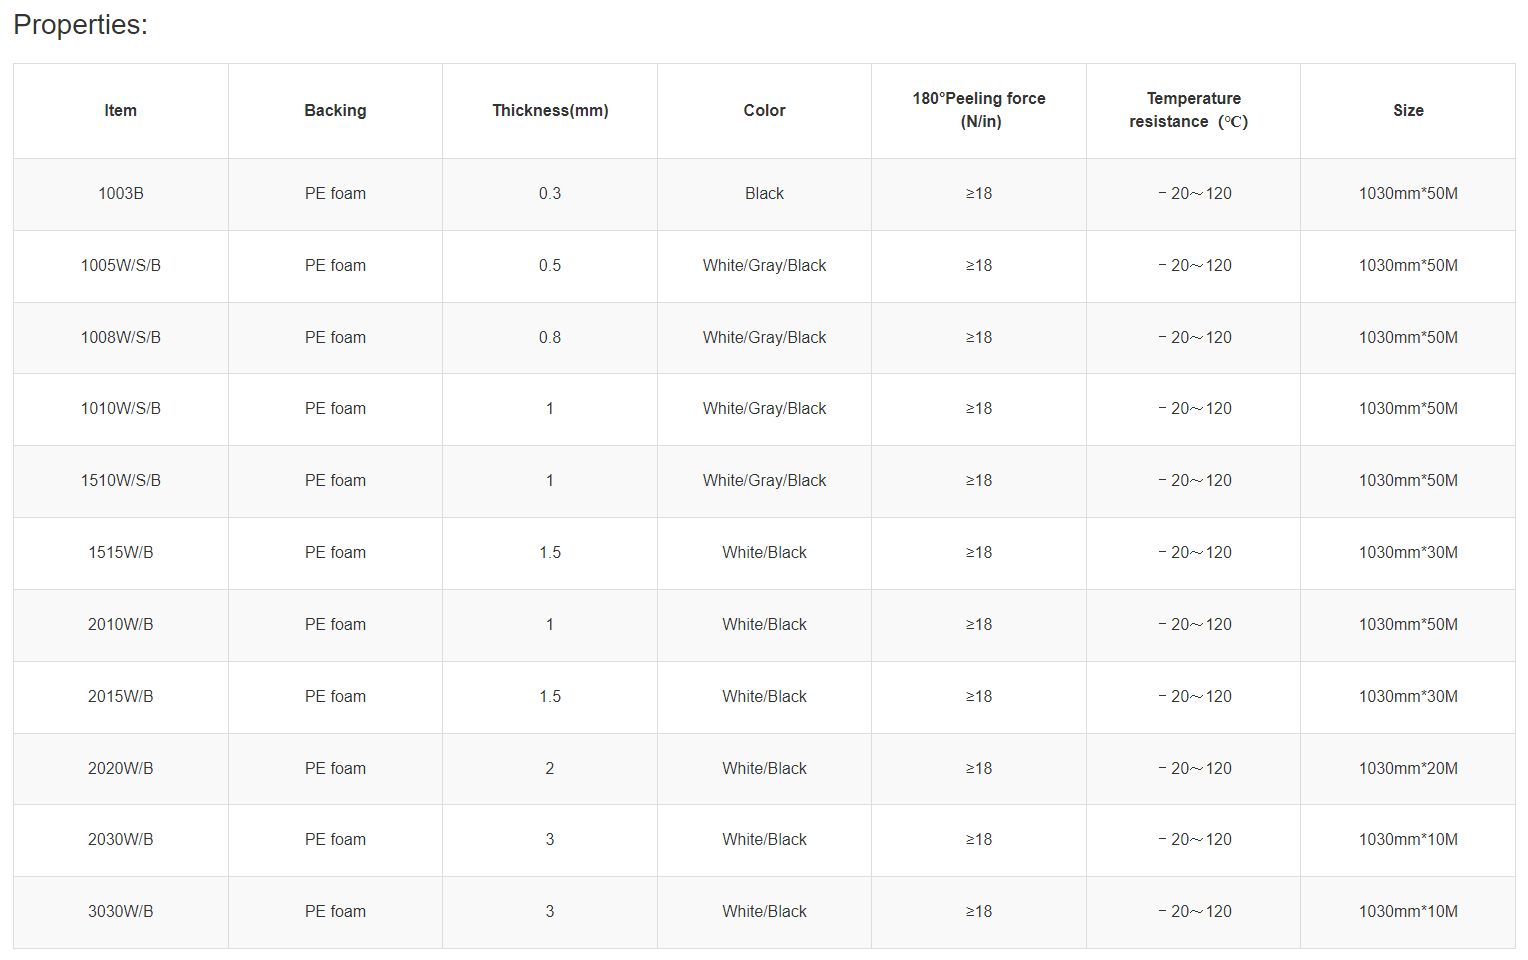Select item 2010W/B cell
The height and width of the screenshot is (960, 1528).
(x=120, y=624)
